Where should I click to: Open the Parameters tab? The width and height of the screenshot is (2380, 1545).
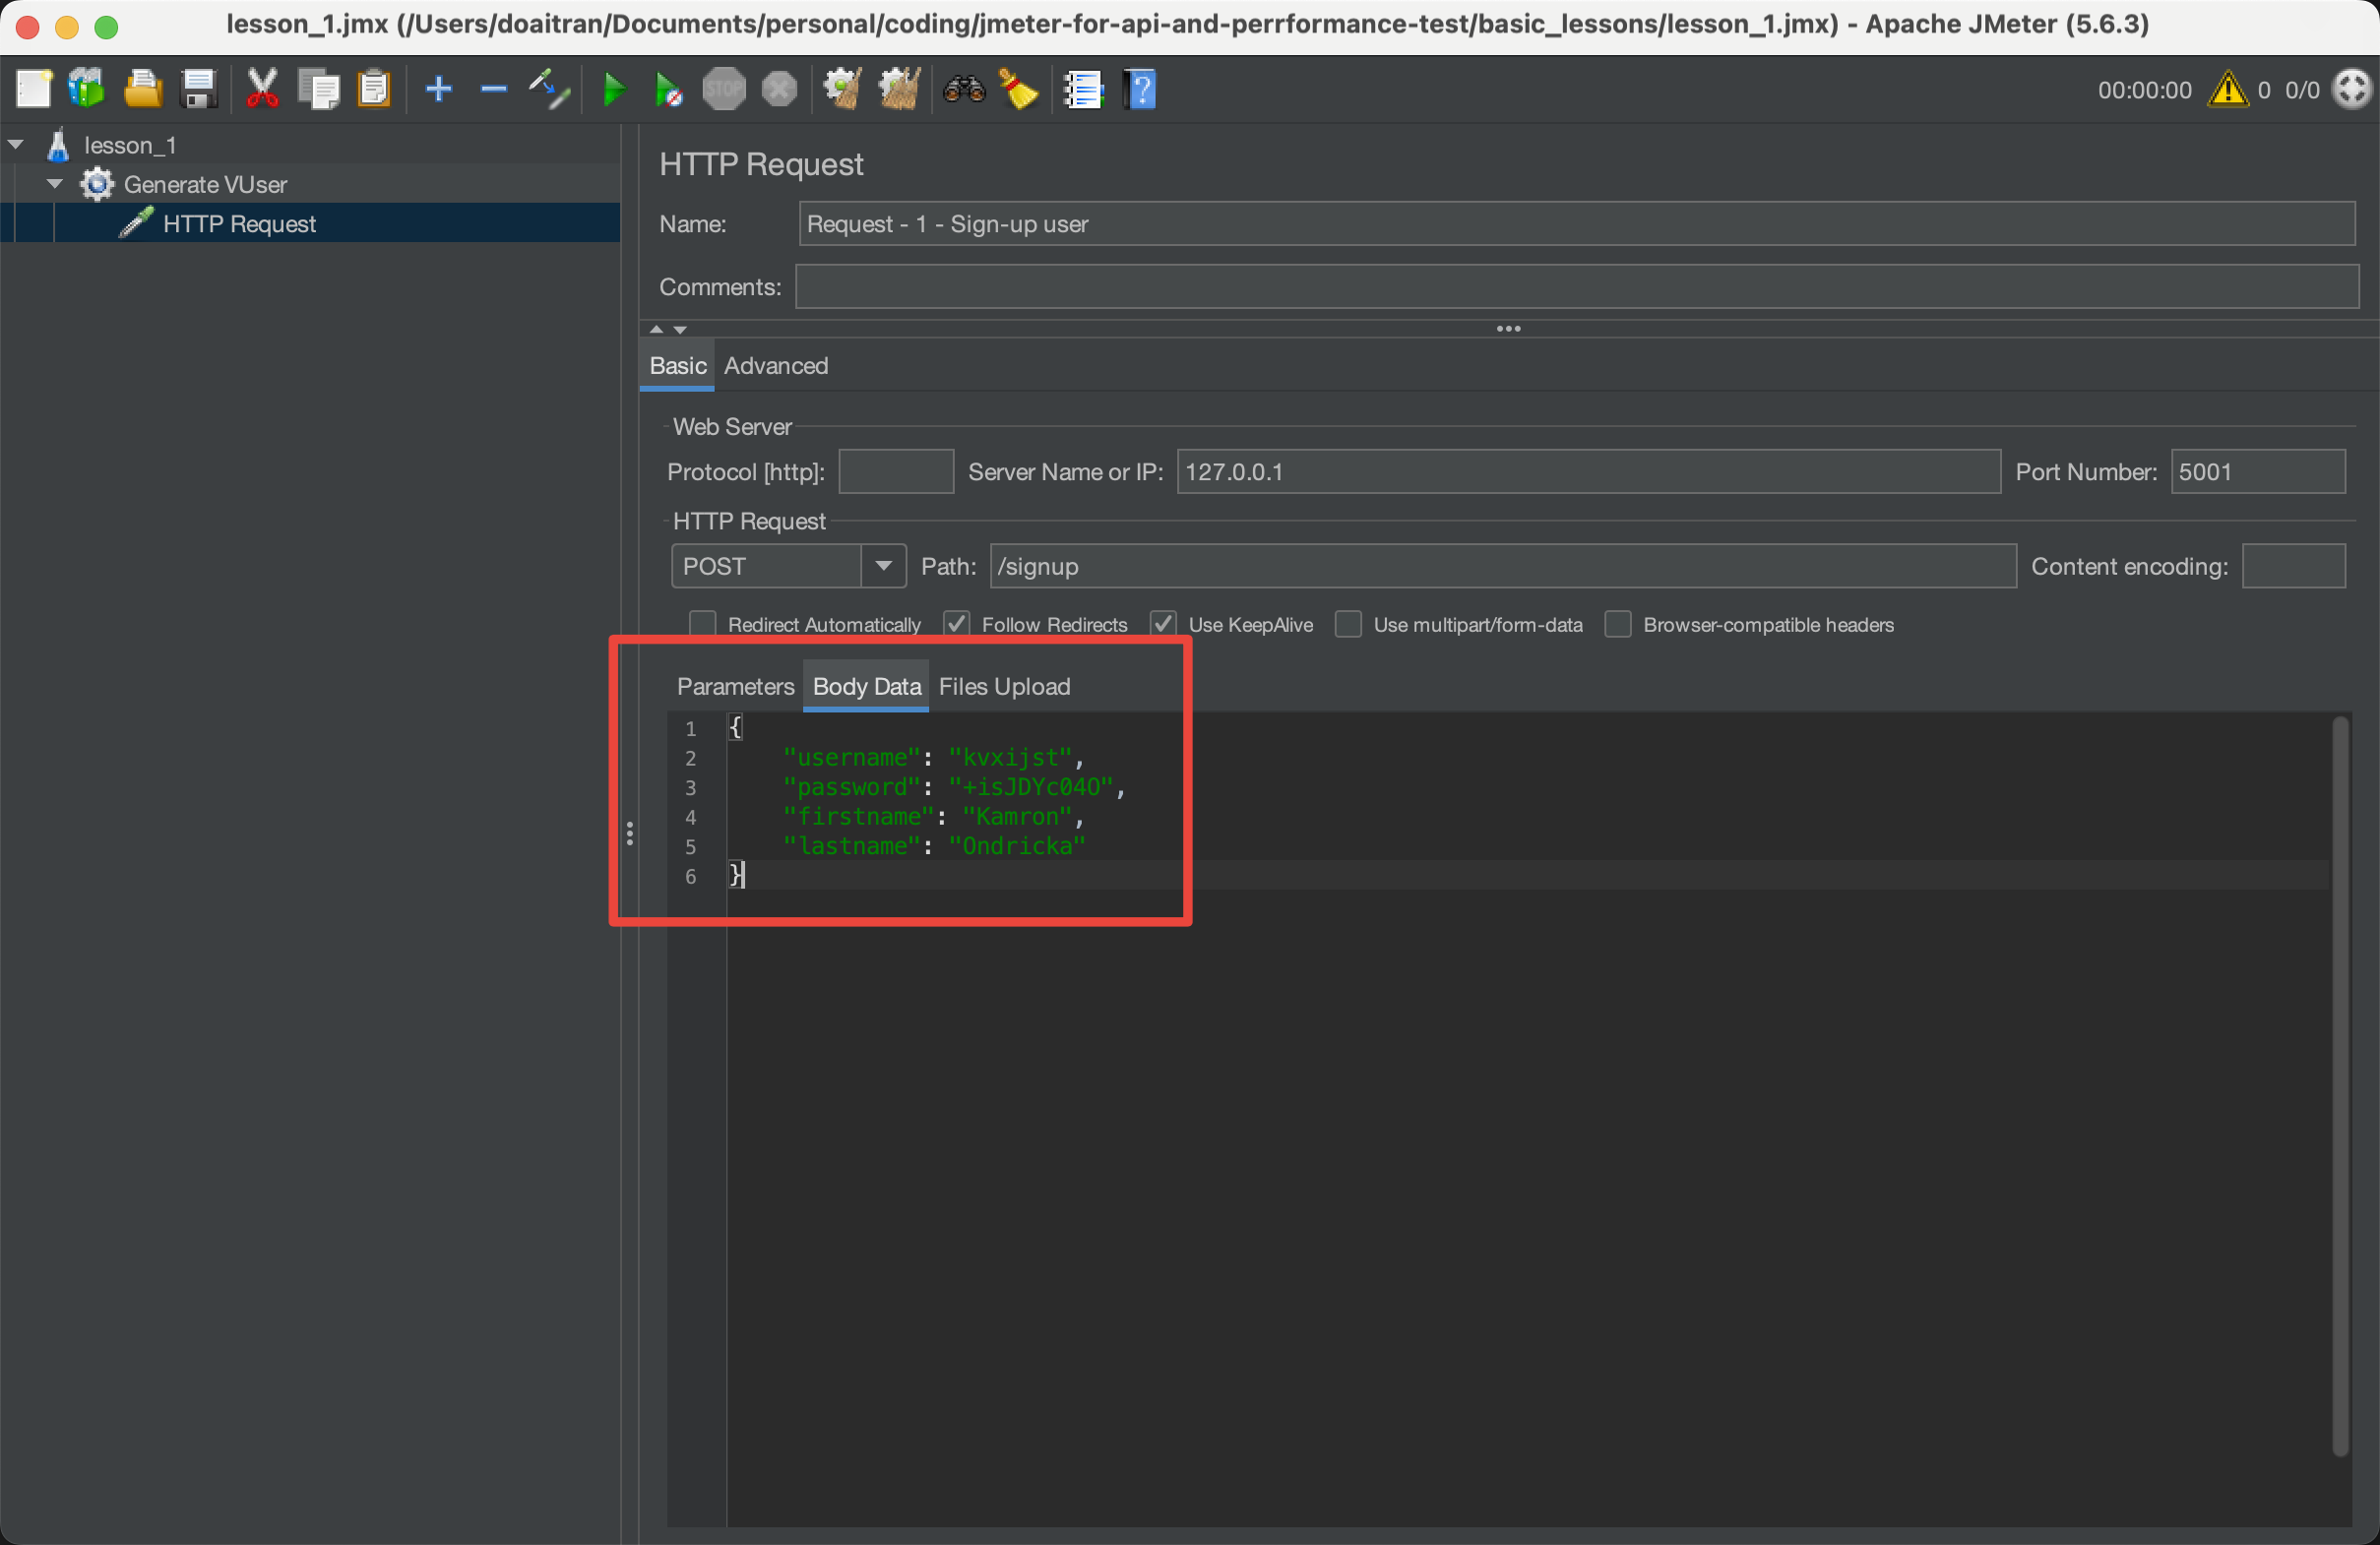[x=735, y=686]
